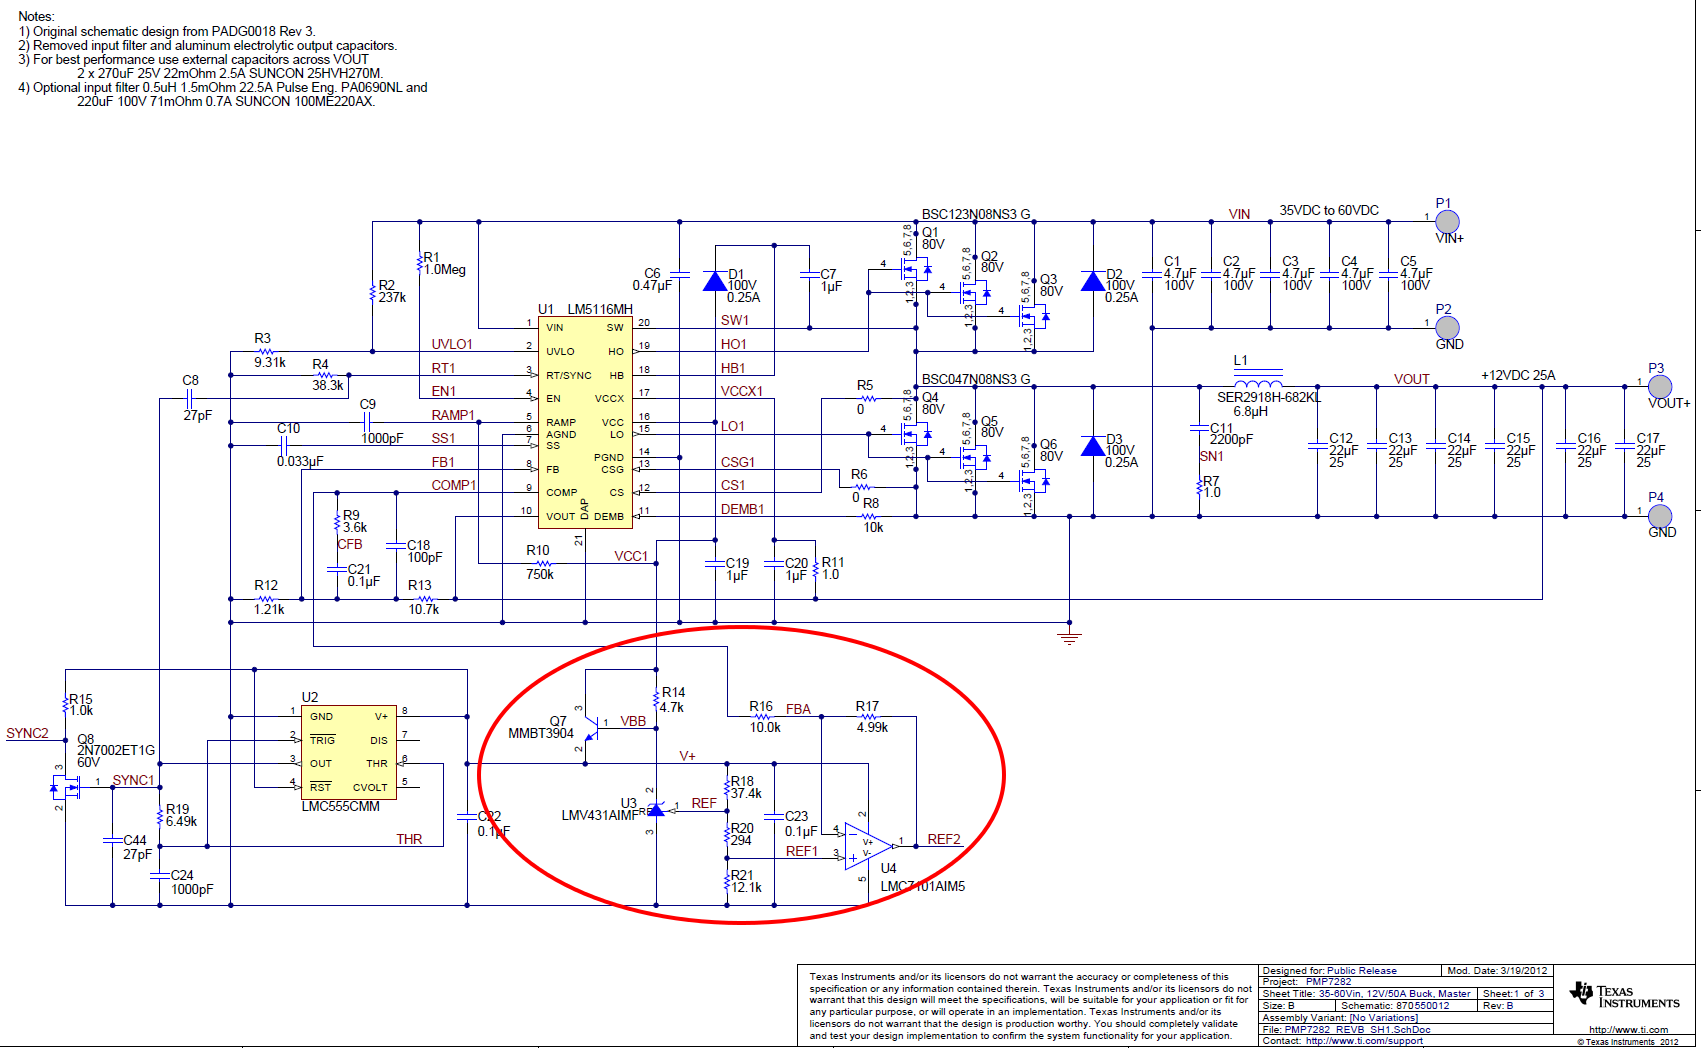Click the VCC1 net label

coord(631,556)
